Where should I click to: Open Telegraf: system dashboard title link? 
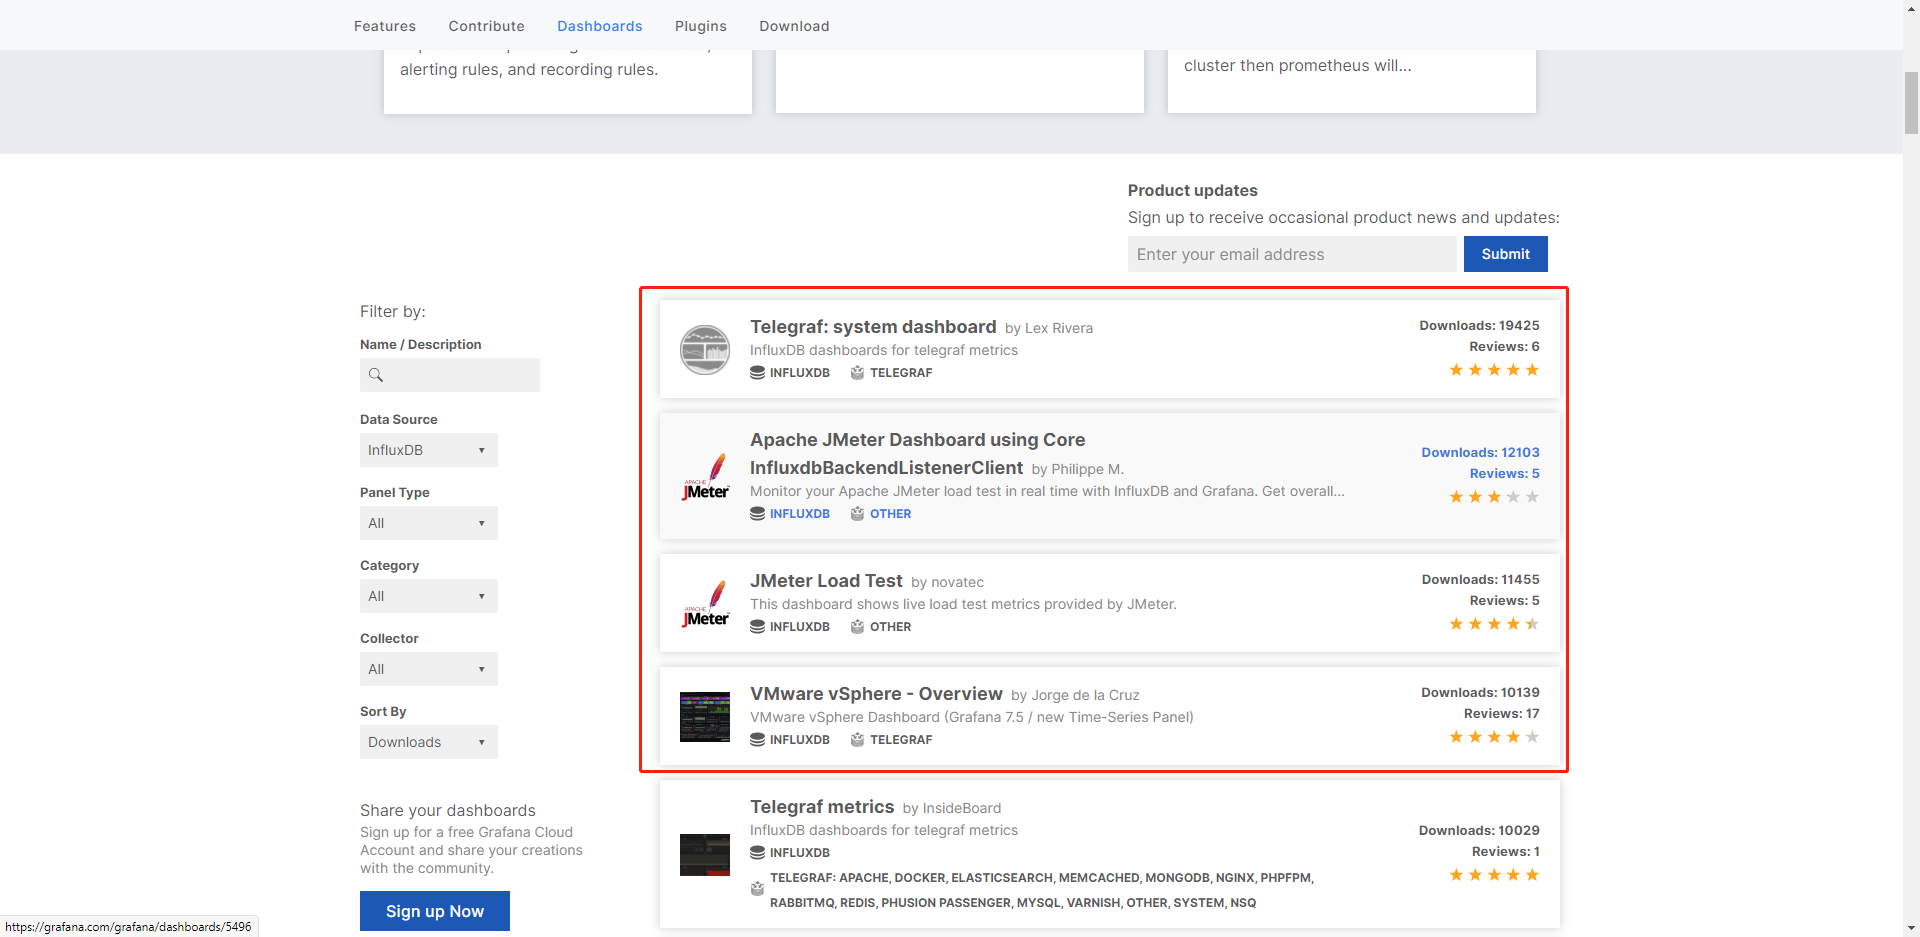pyautogui.click(x=873, y=327)
